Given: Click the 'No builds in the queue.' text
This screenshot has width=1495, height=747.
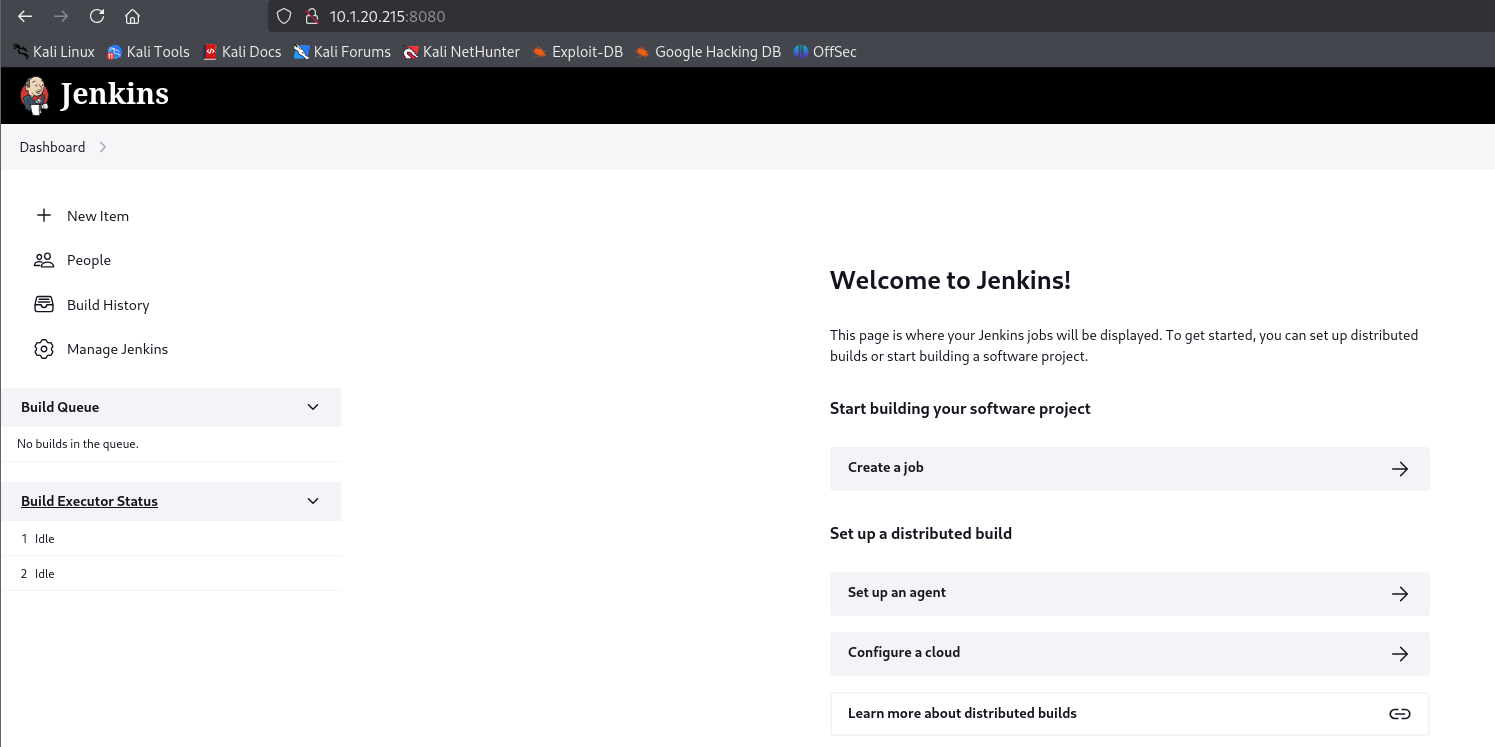Looking at the screenshot, I should click(x=78, y=444).
